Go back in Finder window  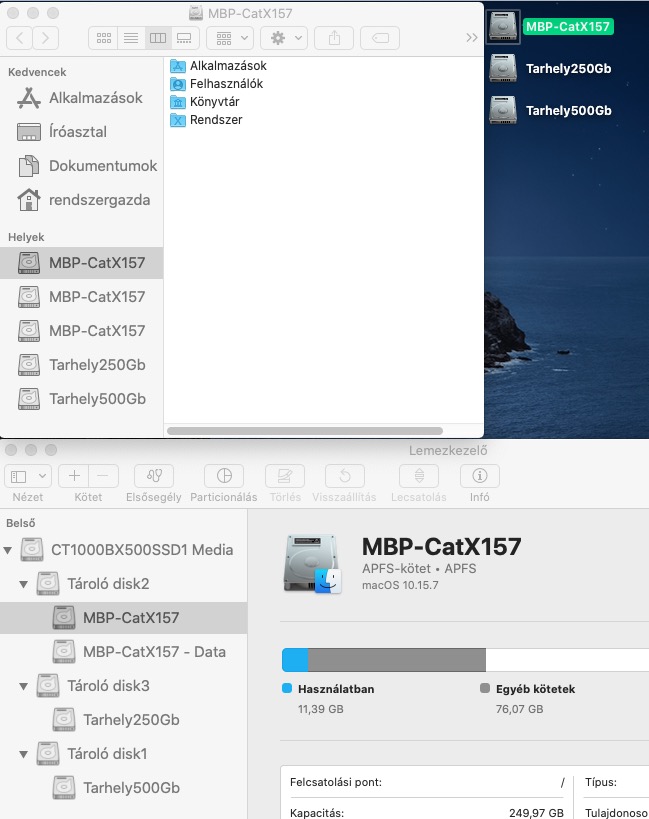tap(19, 38)
